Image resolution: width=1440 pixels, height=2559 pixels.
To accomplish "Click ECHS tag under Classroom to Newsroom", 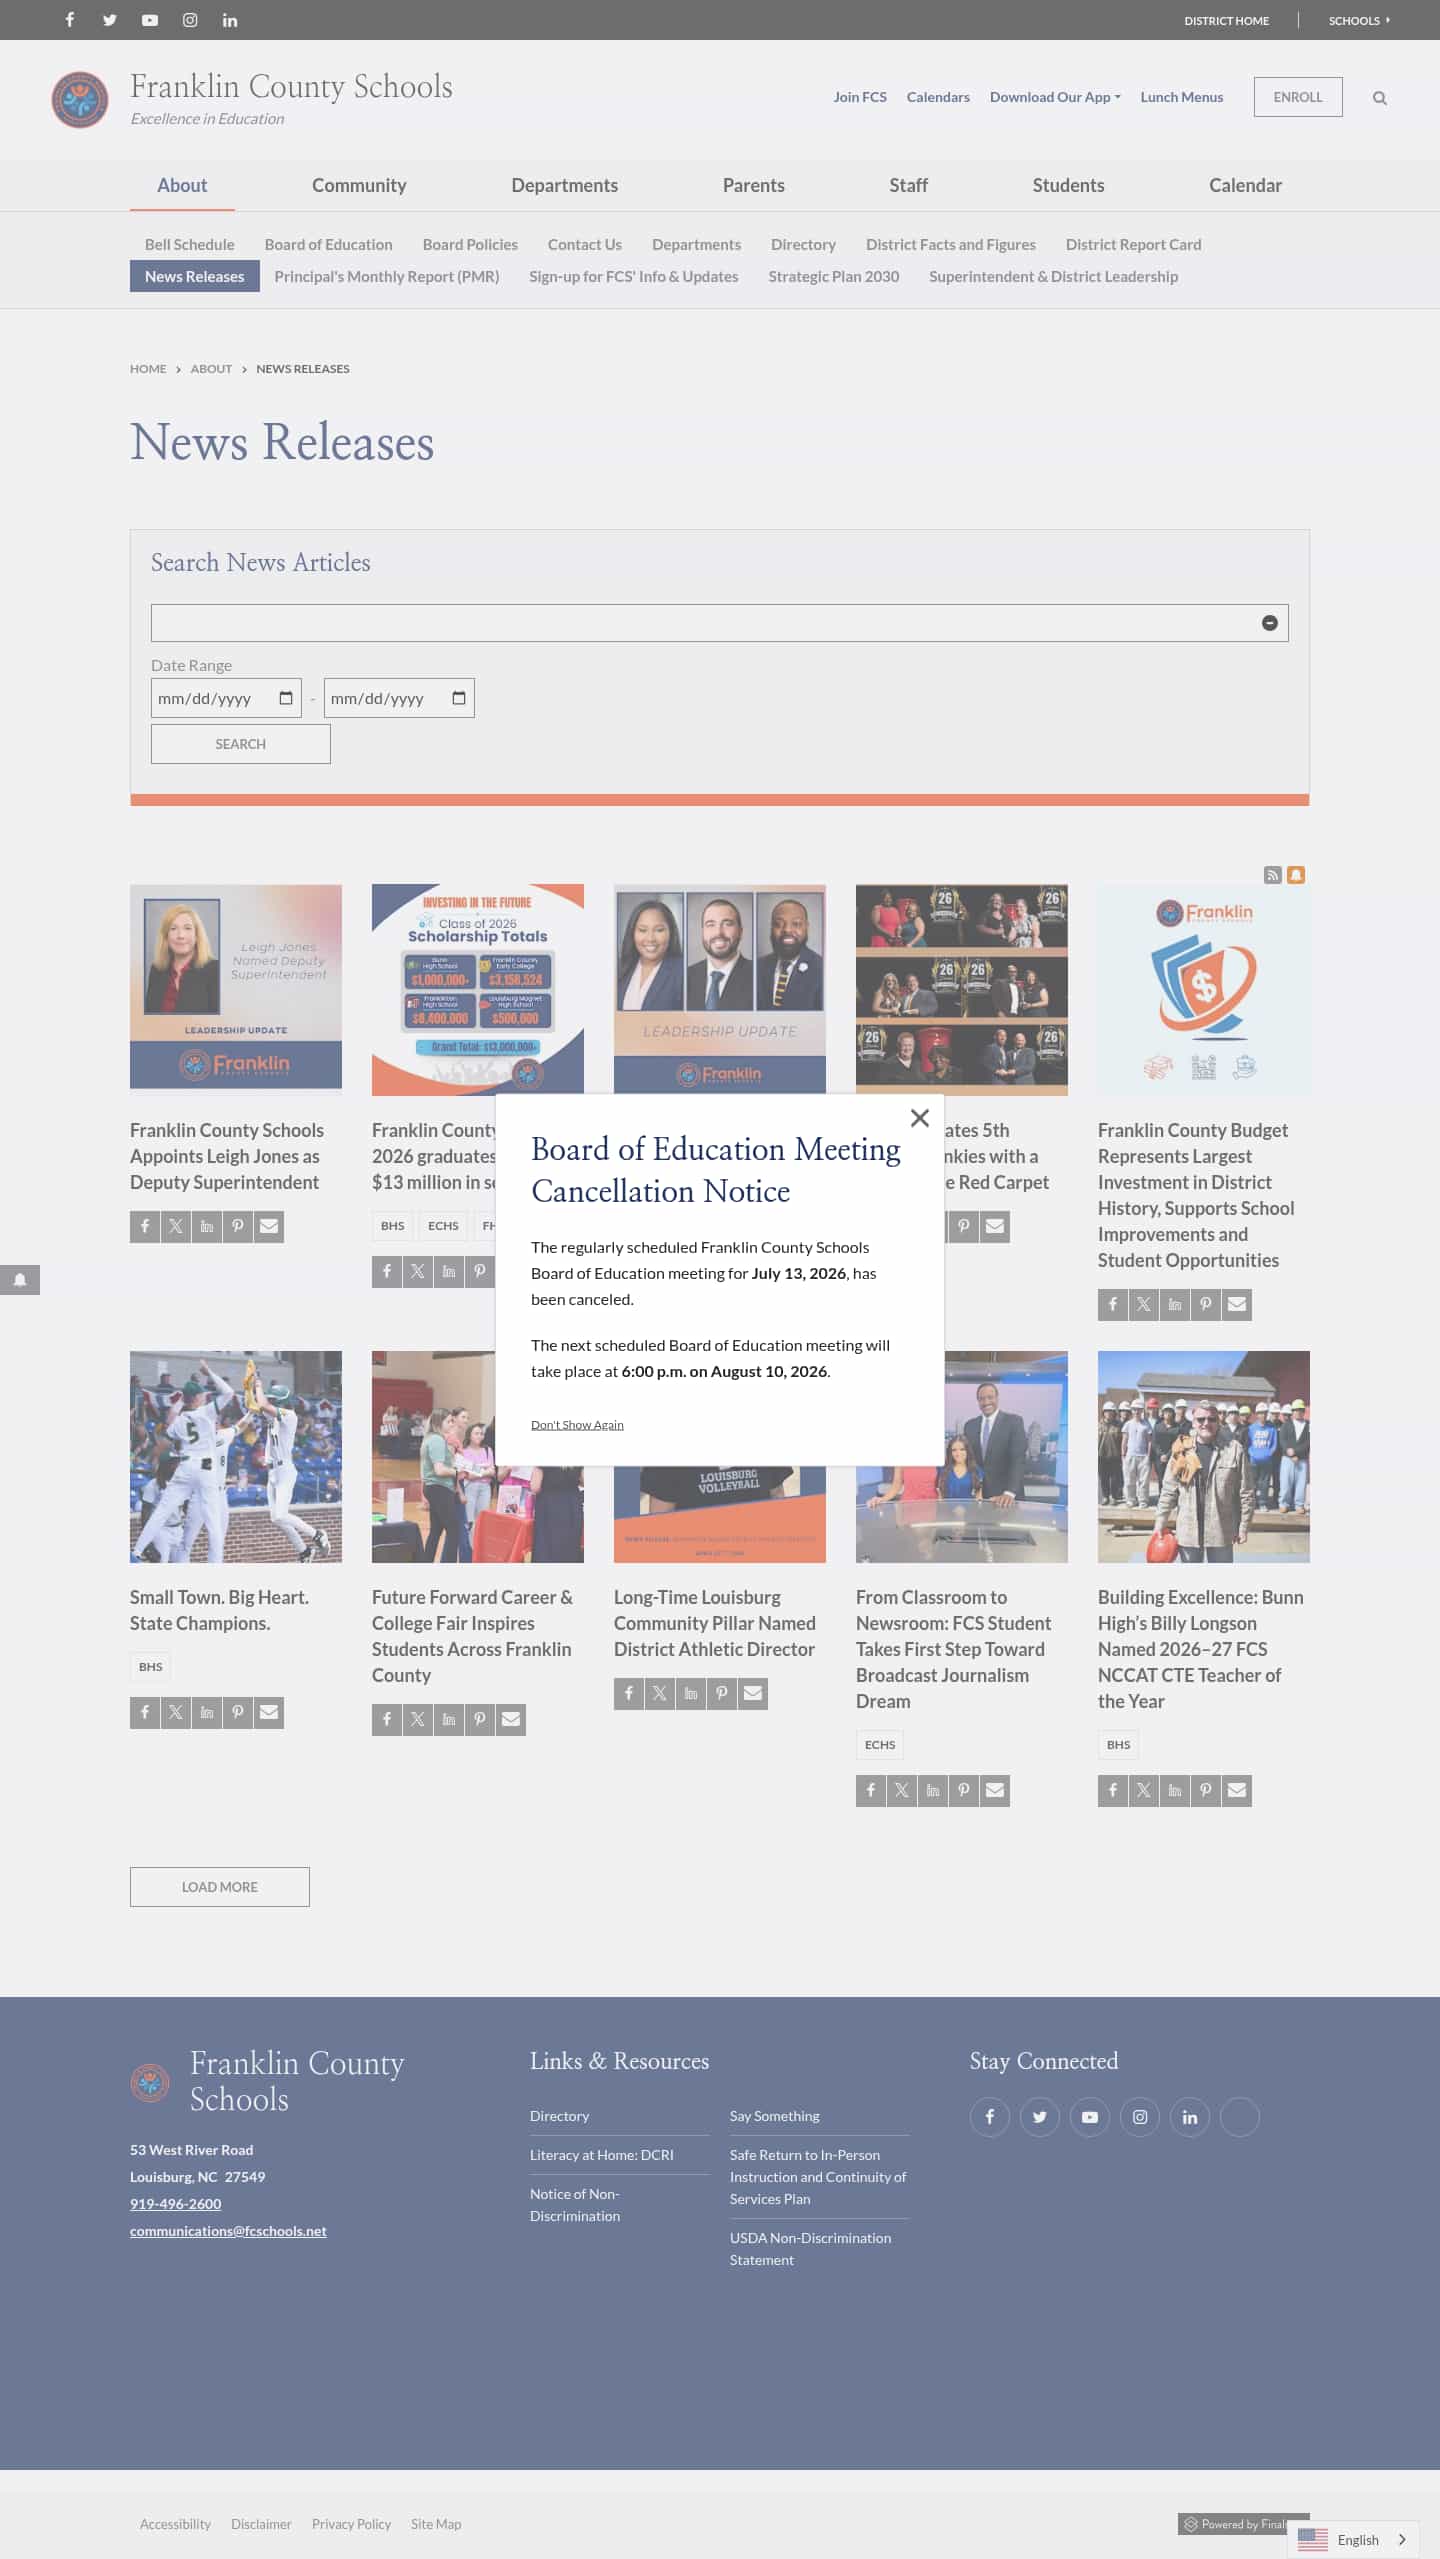I will click(880, 1745).
